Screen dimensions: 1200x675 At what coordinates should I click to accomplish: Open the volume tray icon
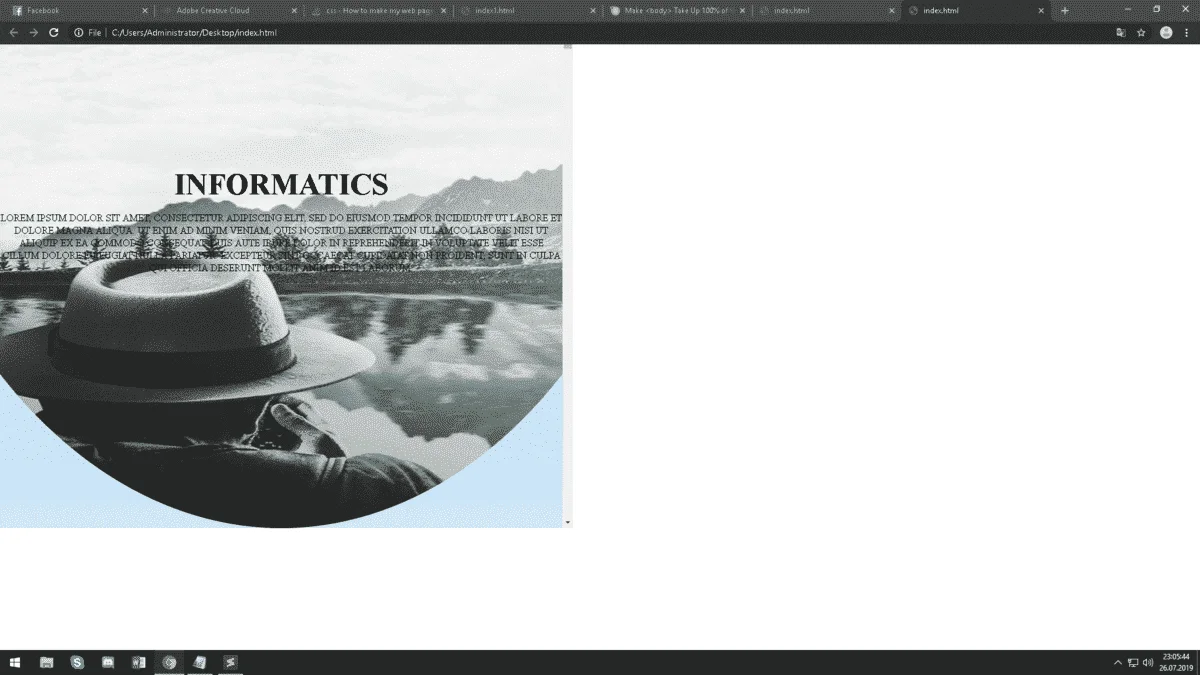click(1148, 662)
